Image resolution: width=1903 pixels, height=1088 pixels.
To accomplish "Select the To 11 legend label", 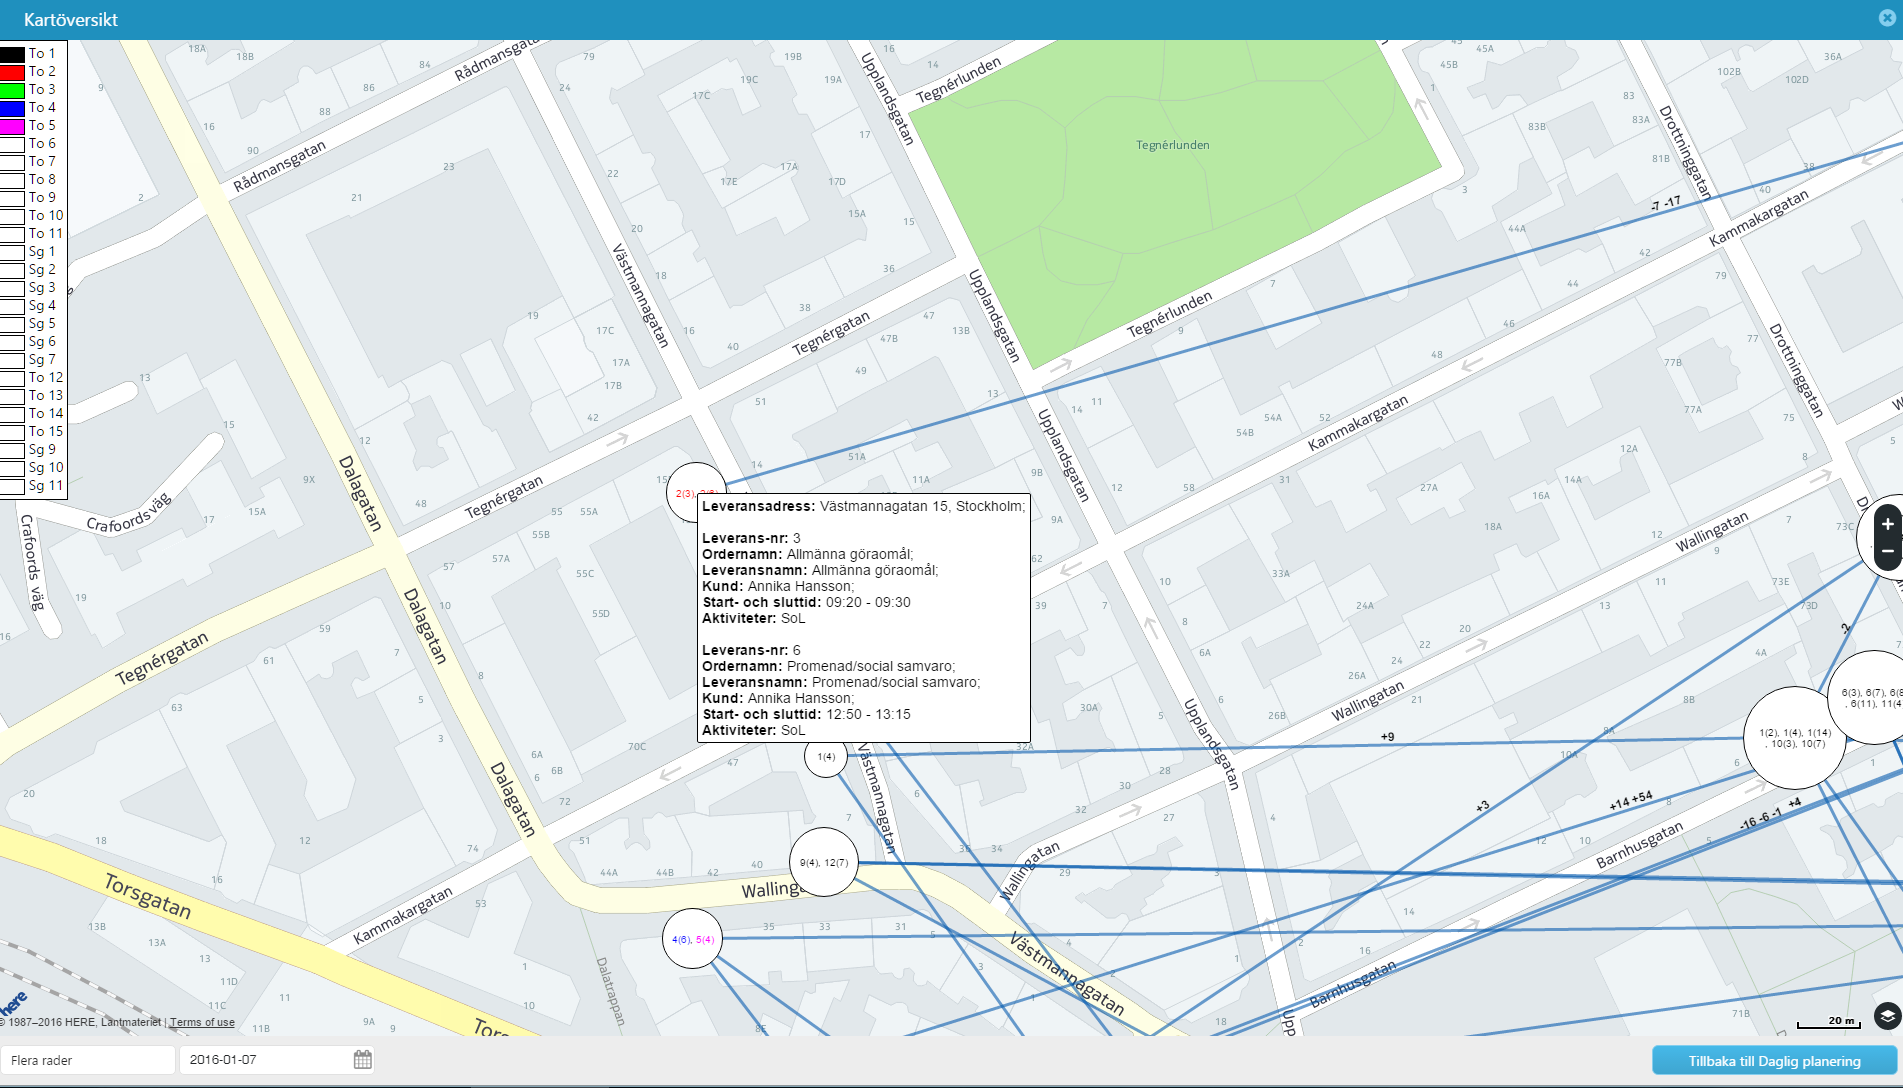I will coord(46,234).
